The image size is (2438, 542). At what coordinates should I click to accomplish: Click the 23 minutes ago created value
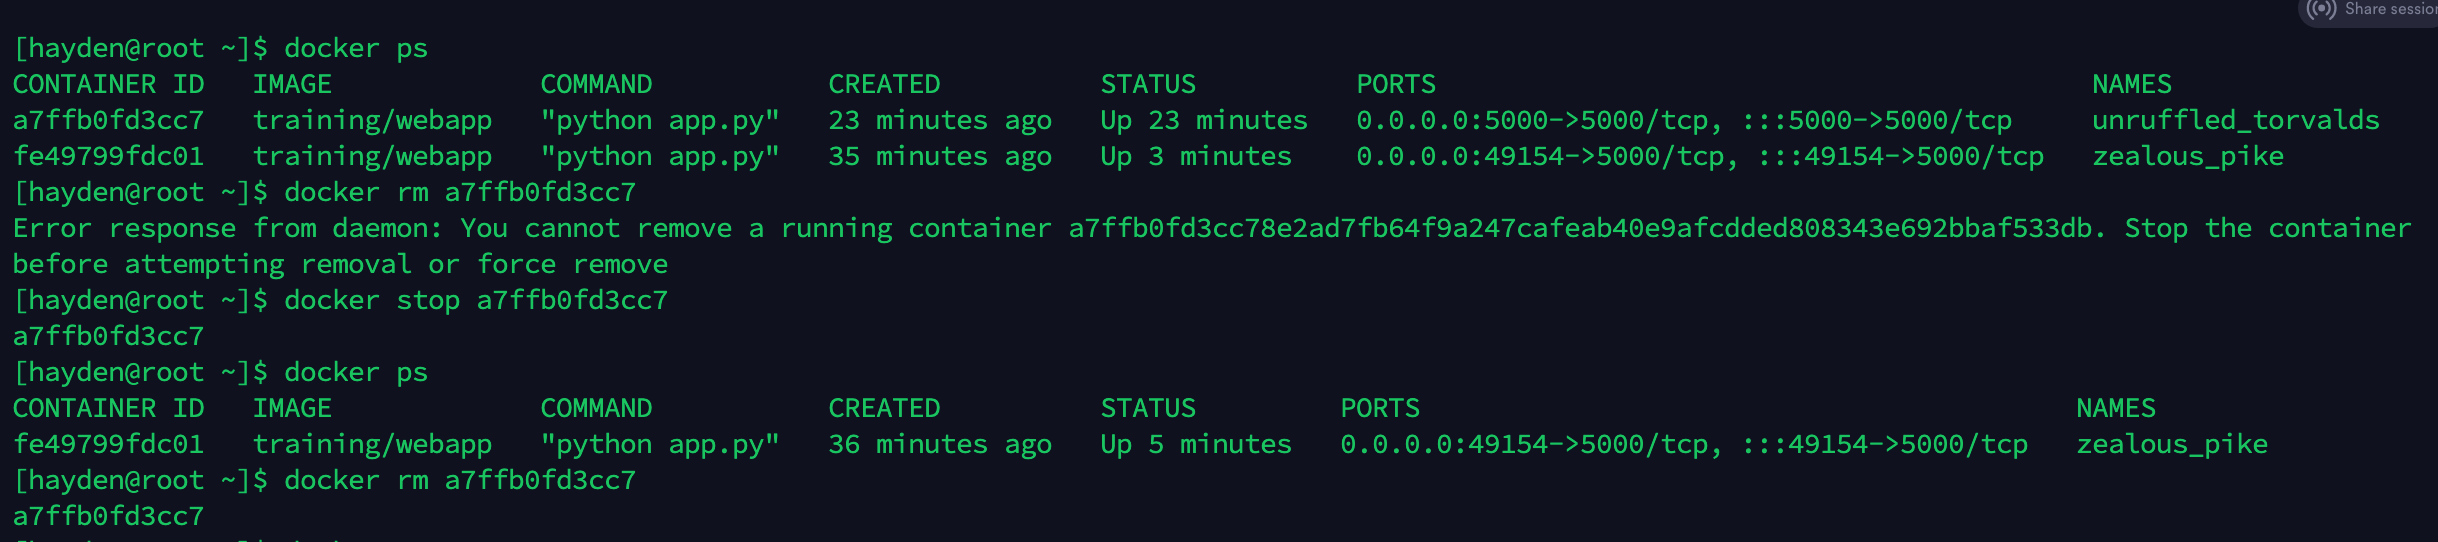939,121
